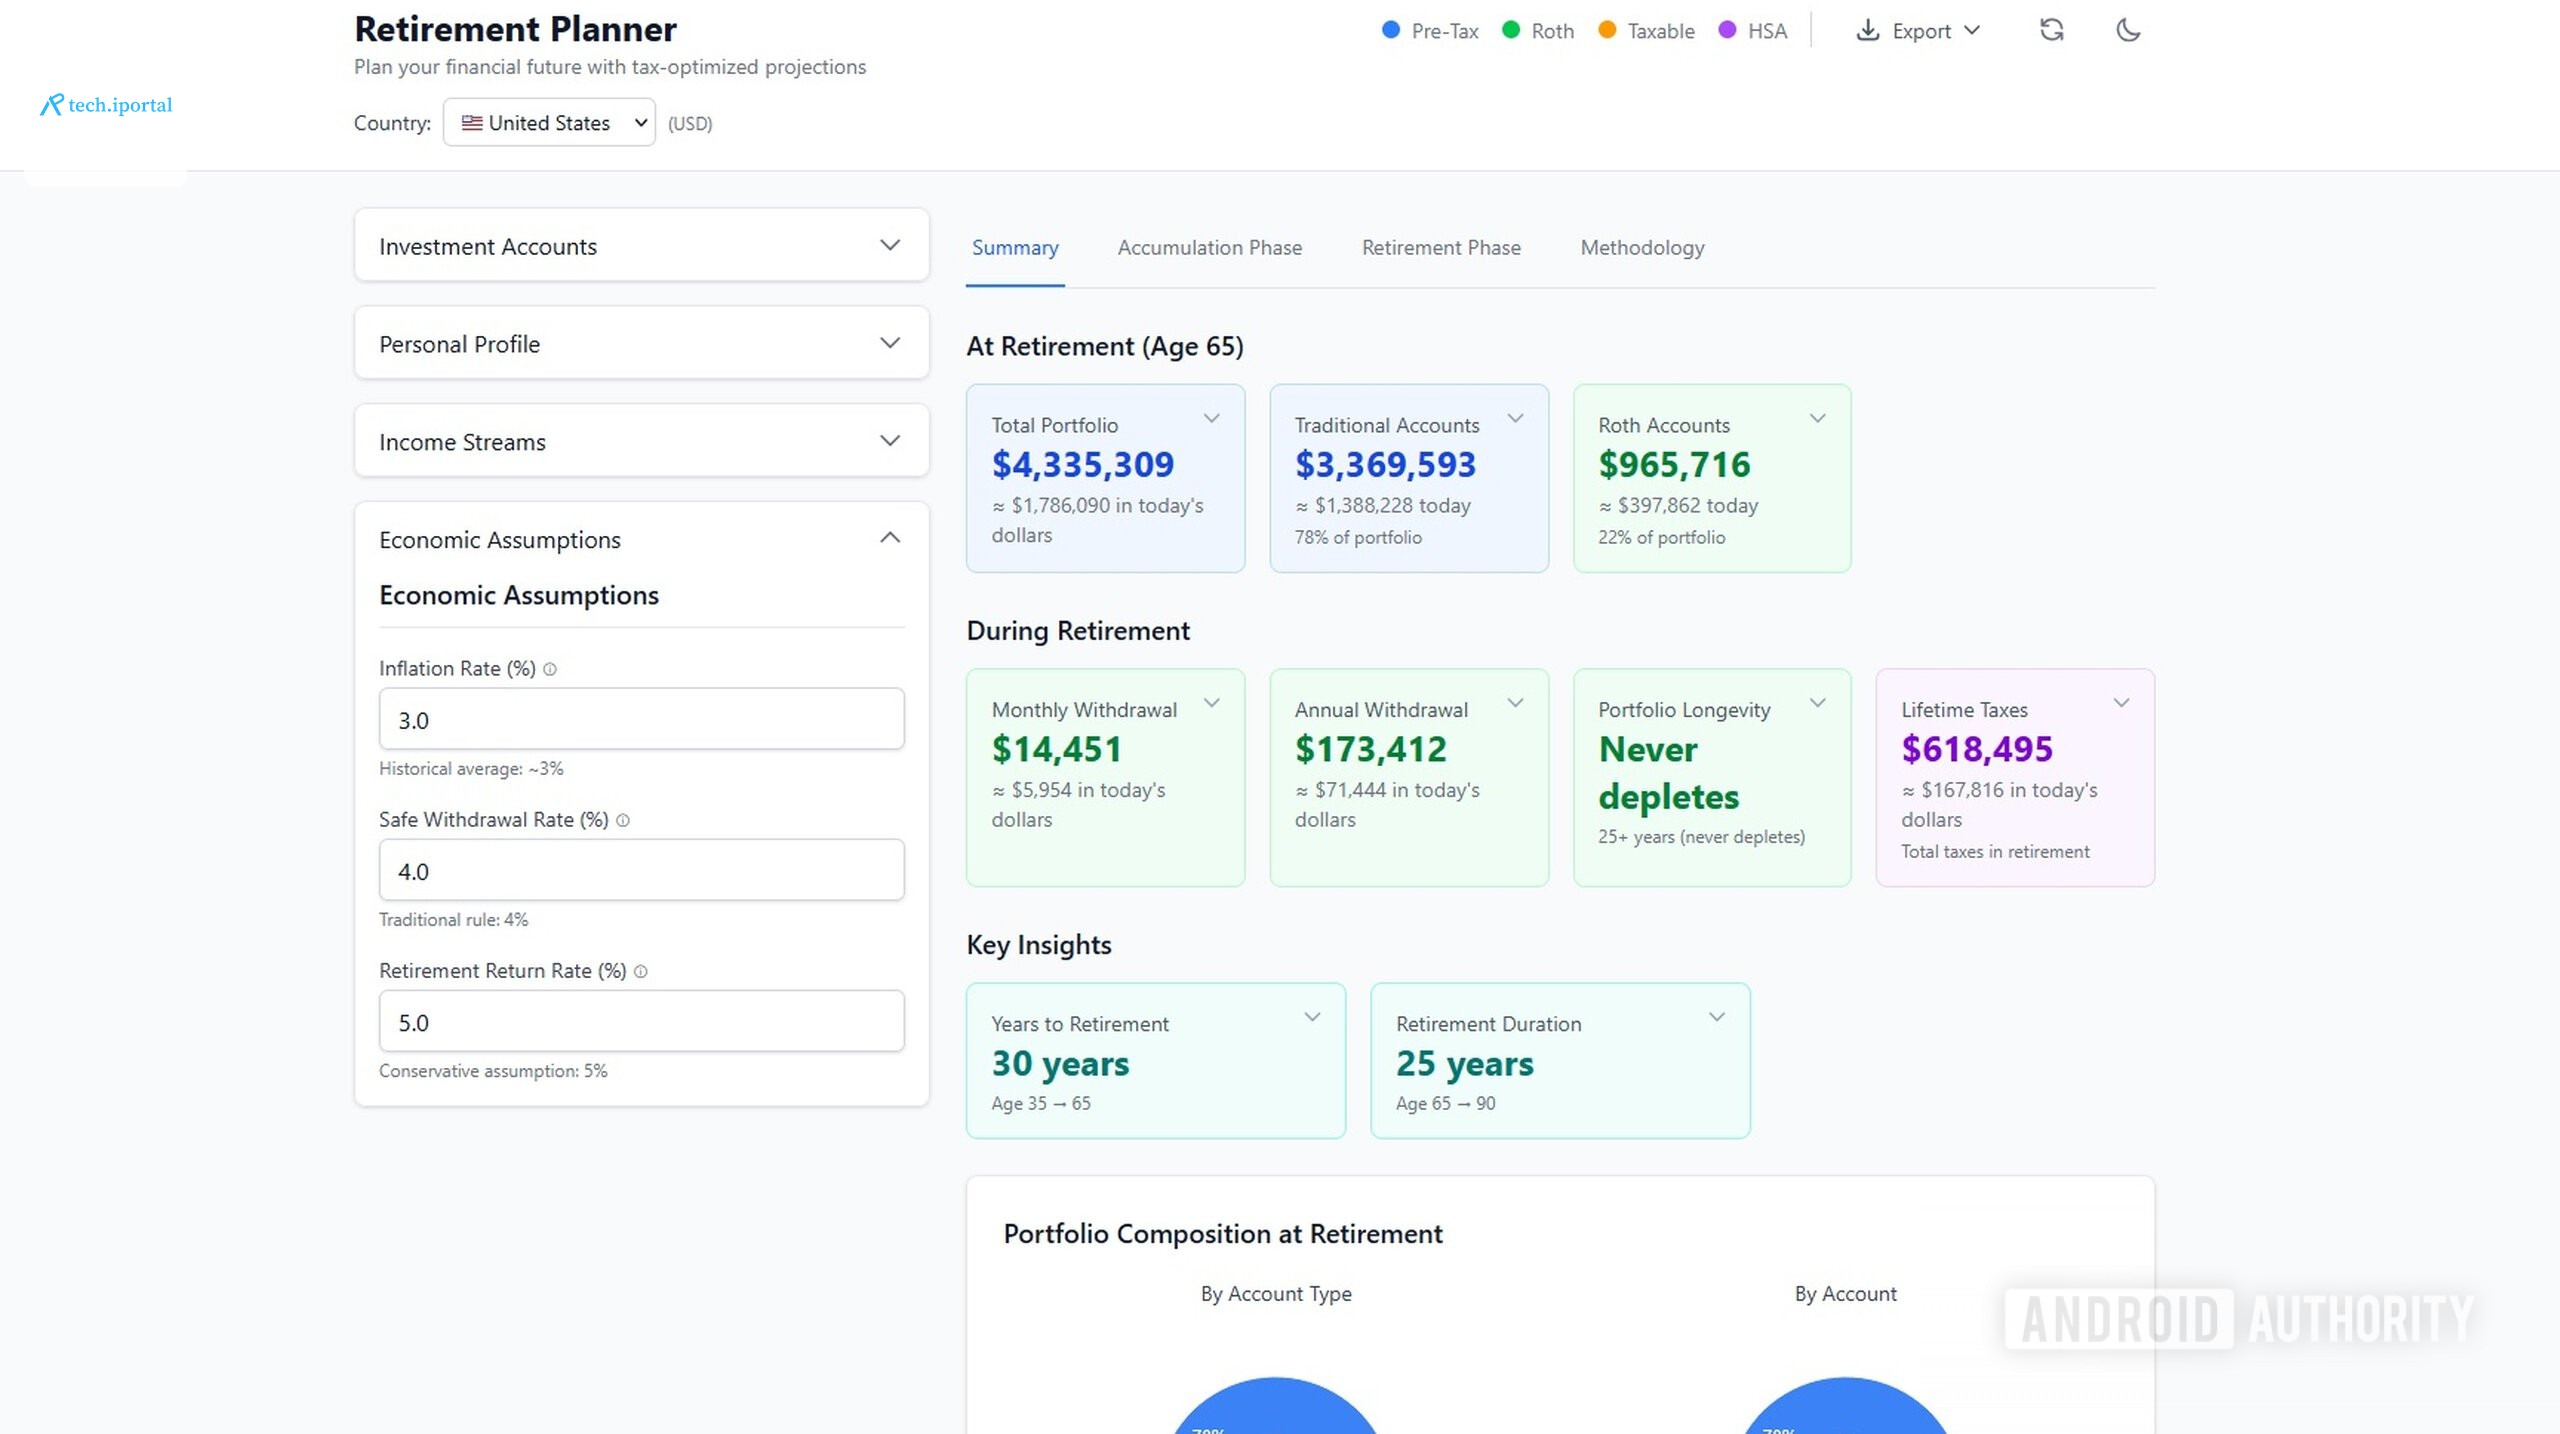This screenshot has width=2560, height=1434.
Task: Click the $618,495 Lifetime Taxes value
Action: coord(1977,749)
